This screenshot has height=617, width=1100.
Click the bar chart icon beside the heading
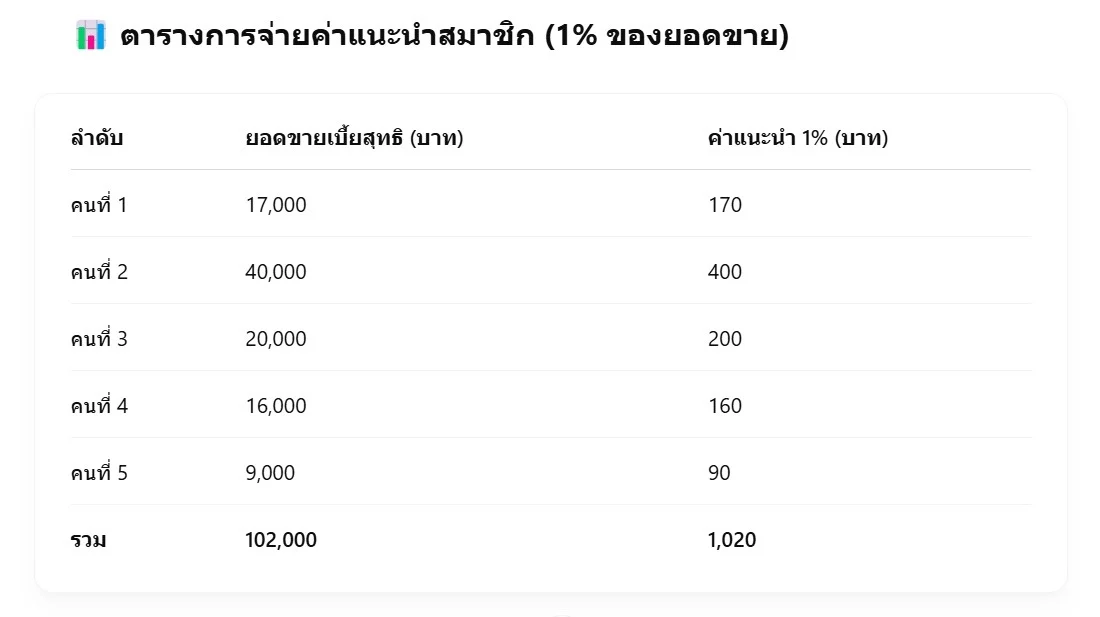click(x=91, y=36)
